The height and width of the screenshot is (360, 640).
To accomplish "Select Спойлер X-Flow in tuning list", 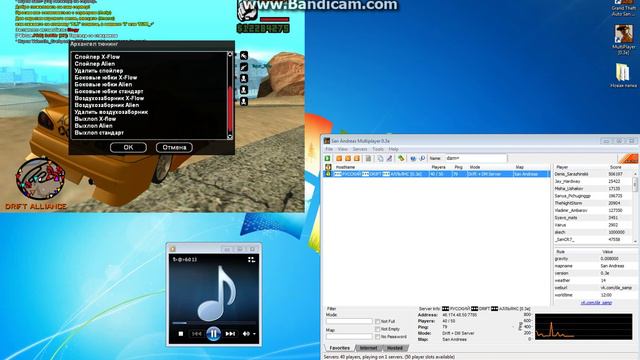I will pyautogui.click(x=97, y=57).
